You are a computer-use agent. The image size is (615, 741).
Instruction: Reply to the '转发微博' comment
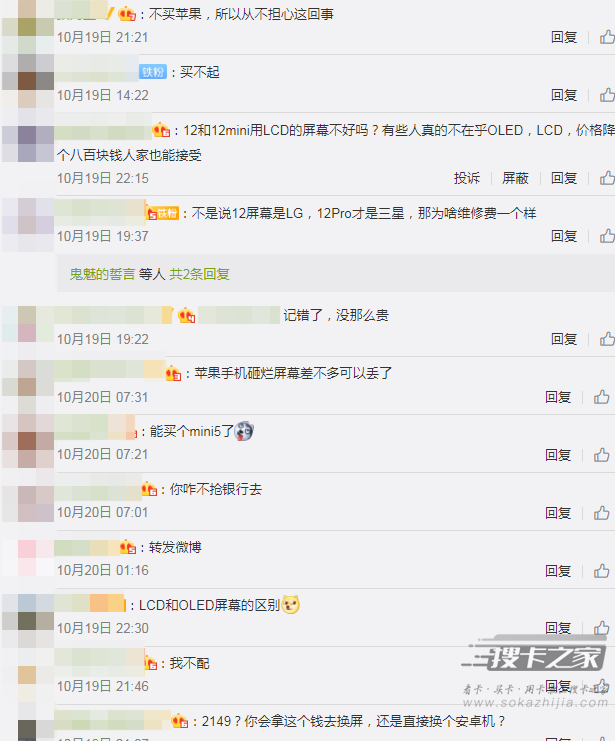(x=558, y=571)
